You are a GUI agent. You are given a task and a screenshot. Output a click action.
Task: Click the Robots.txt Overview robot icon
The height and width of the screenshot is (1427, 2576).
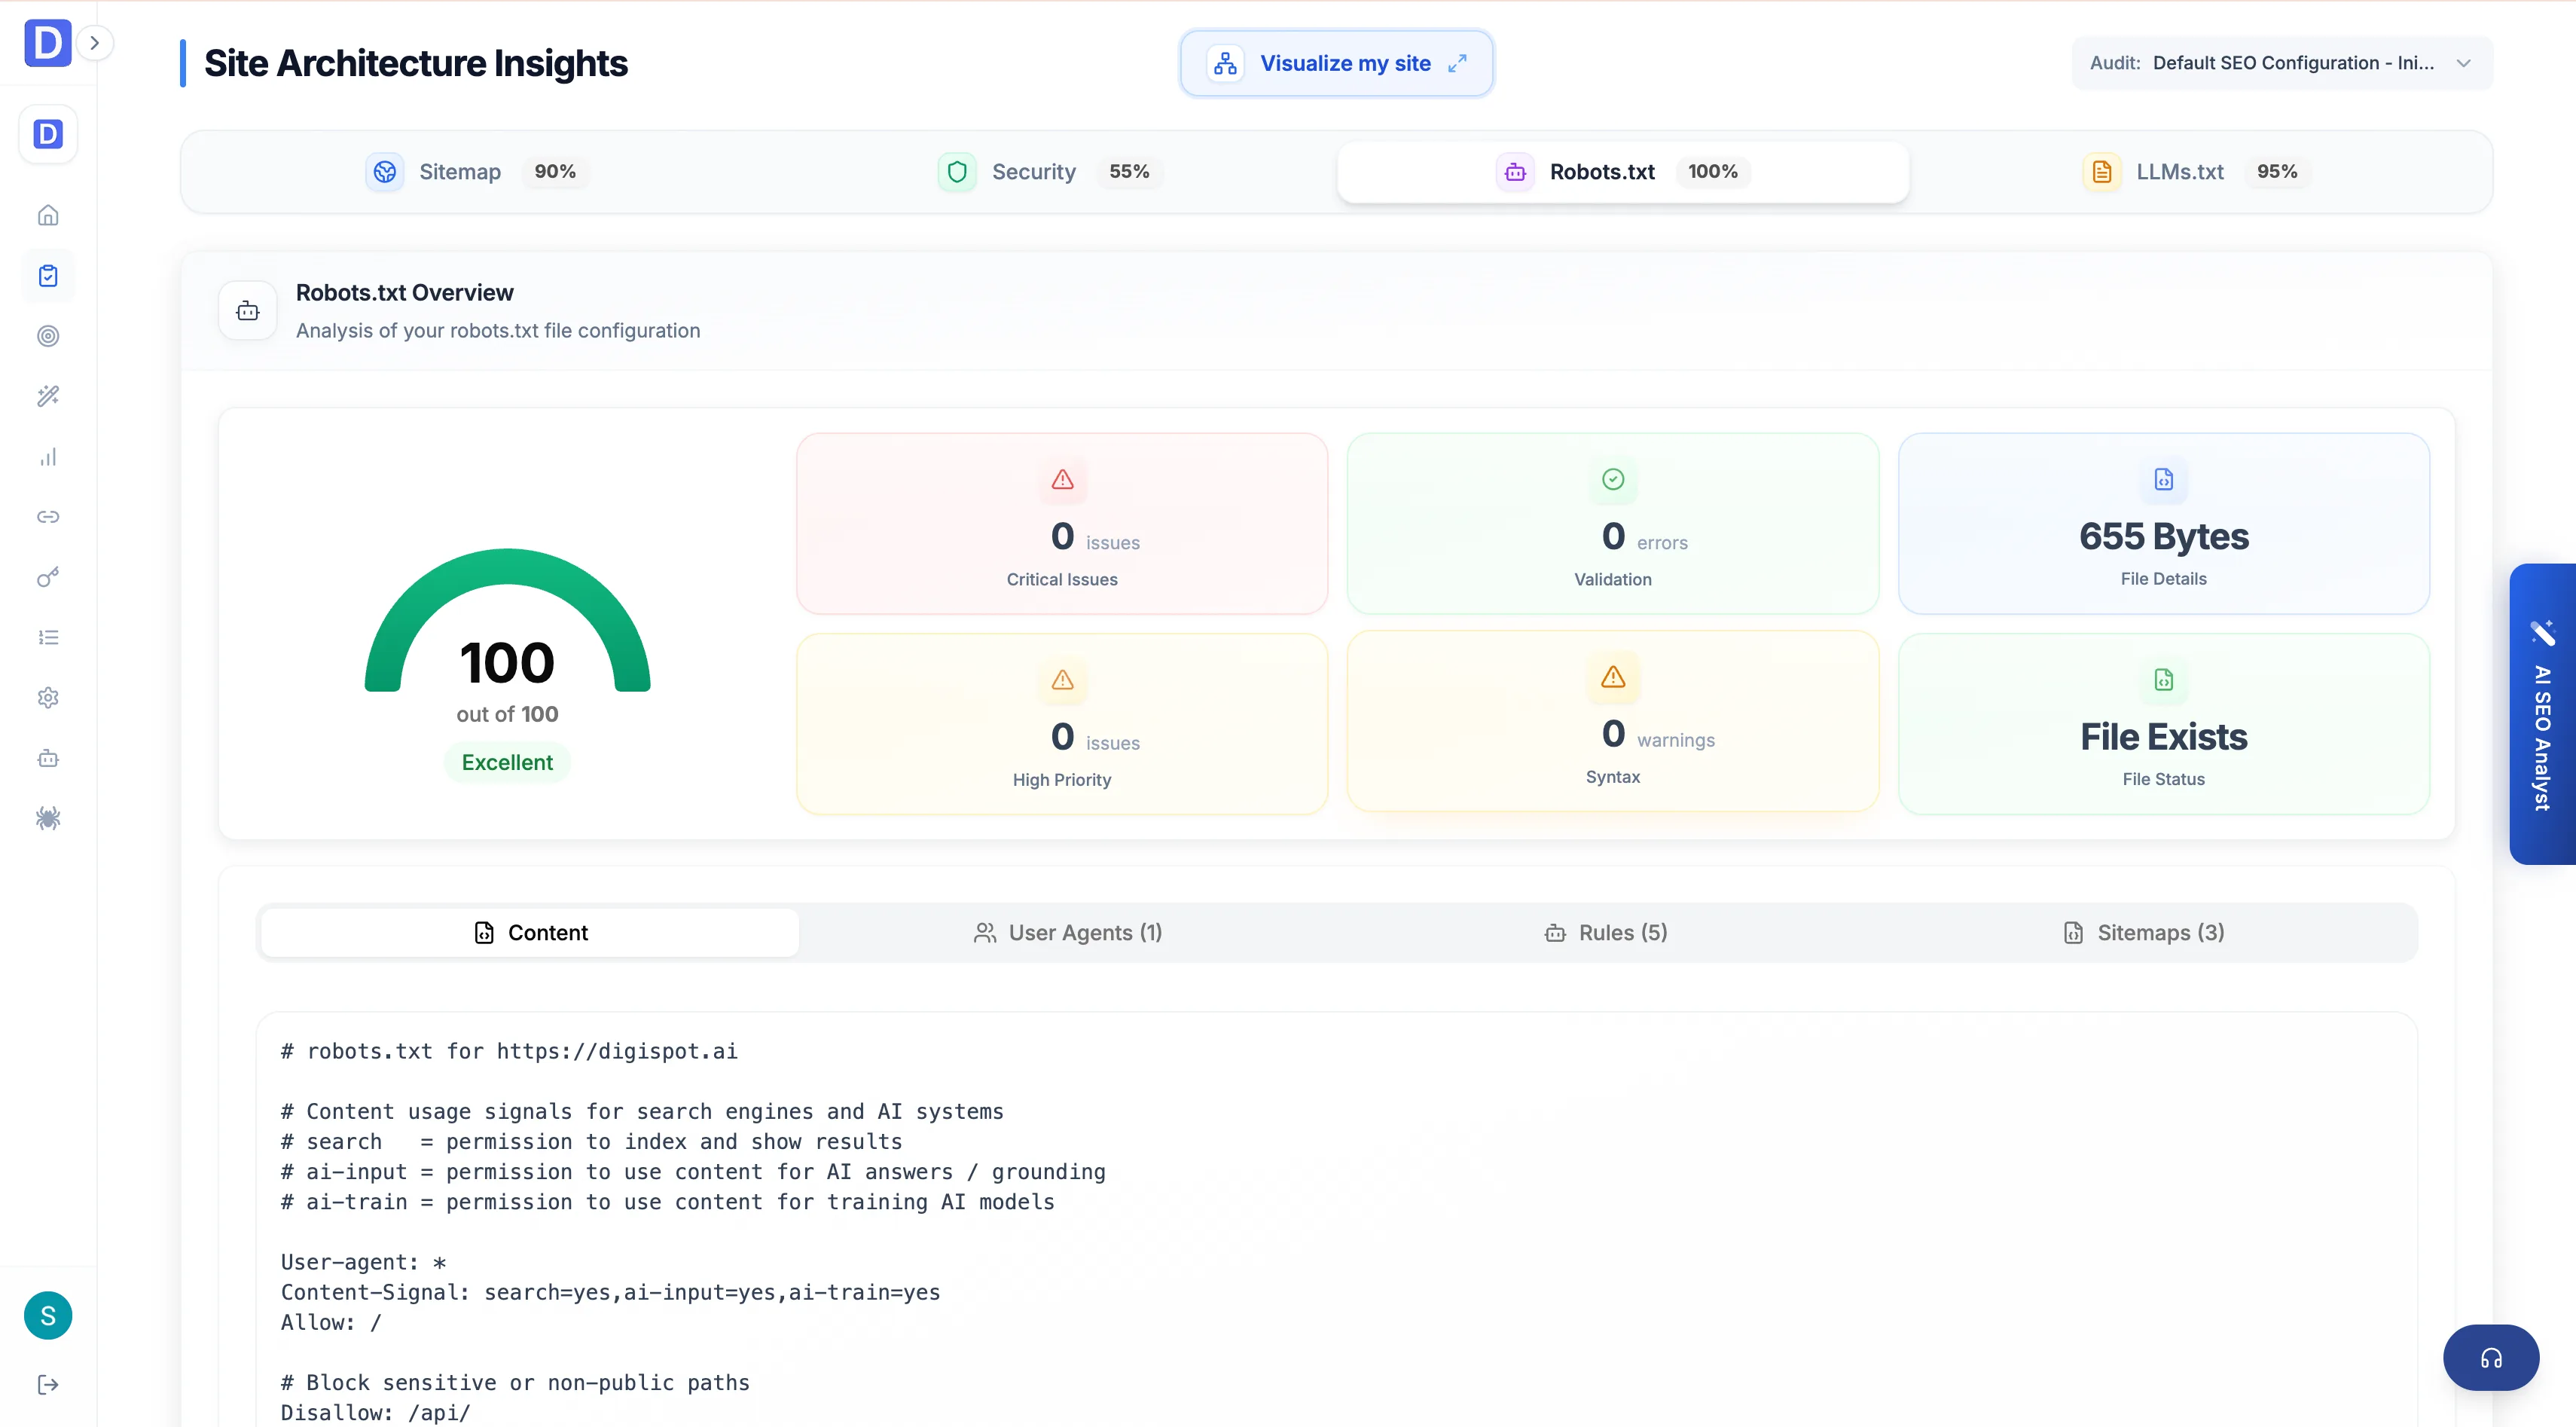pos(248,311)
